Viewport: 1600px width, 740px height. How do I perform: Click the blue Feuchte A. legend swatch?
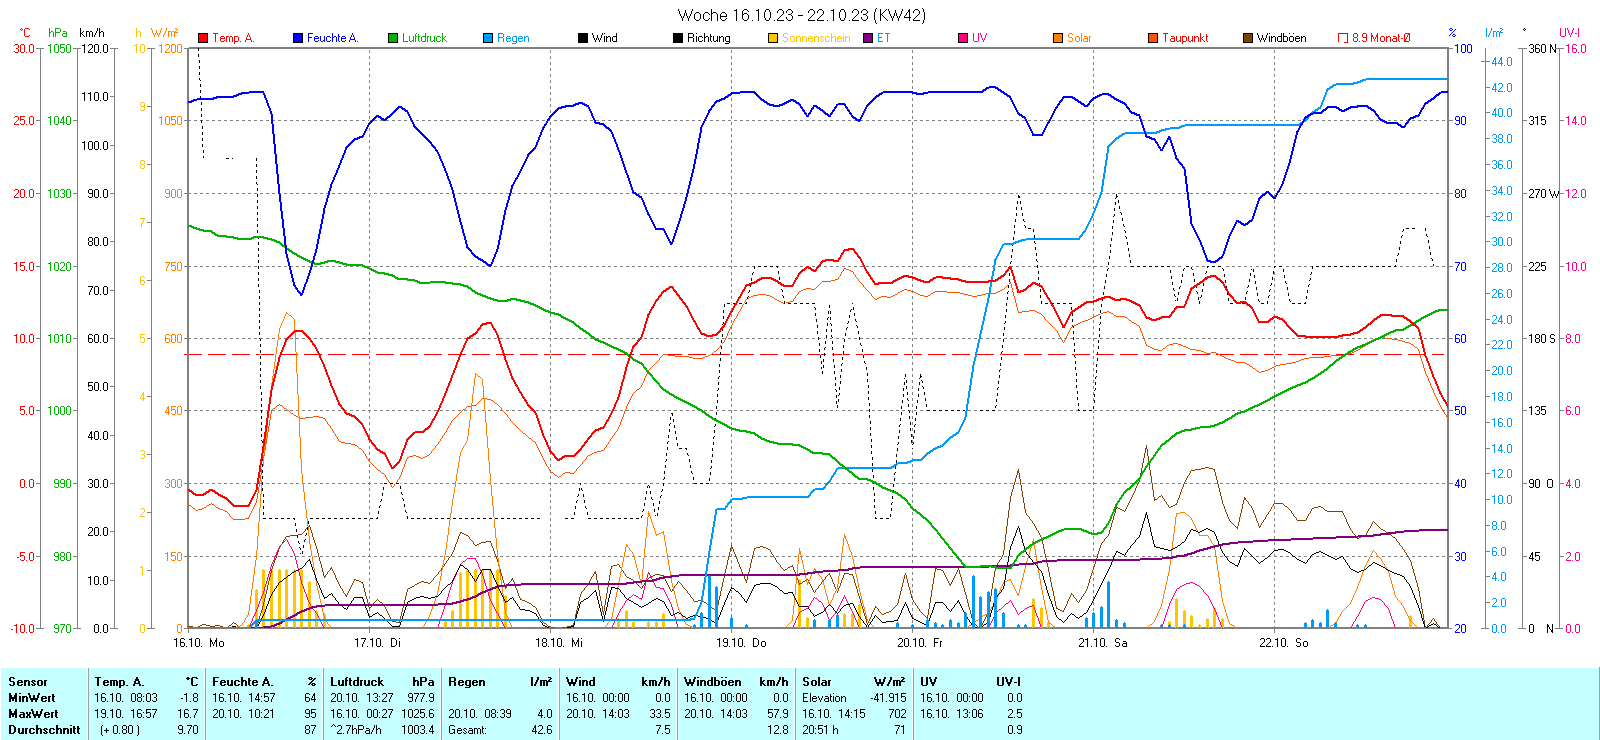click(298, 38)
